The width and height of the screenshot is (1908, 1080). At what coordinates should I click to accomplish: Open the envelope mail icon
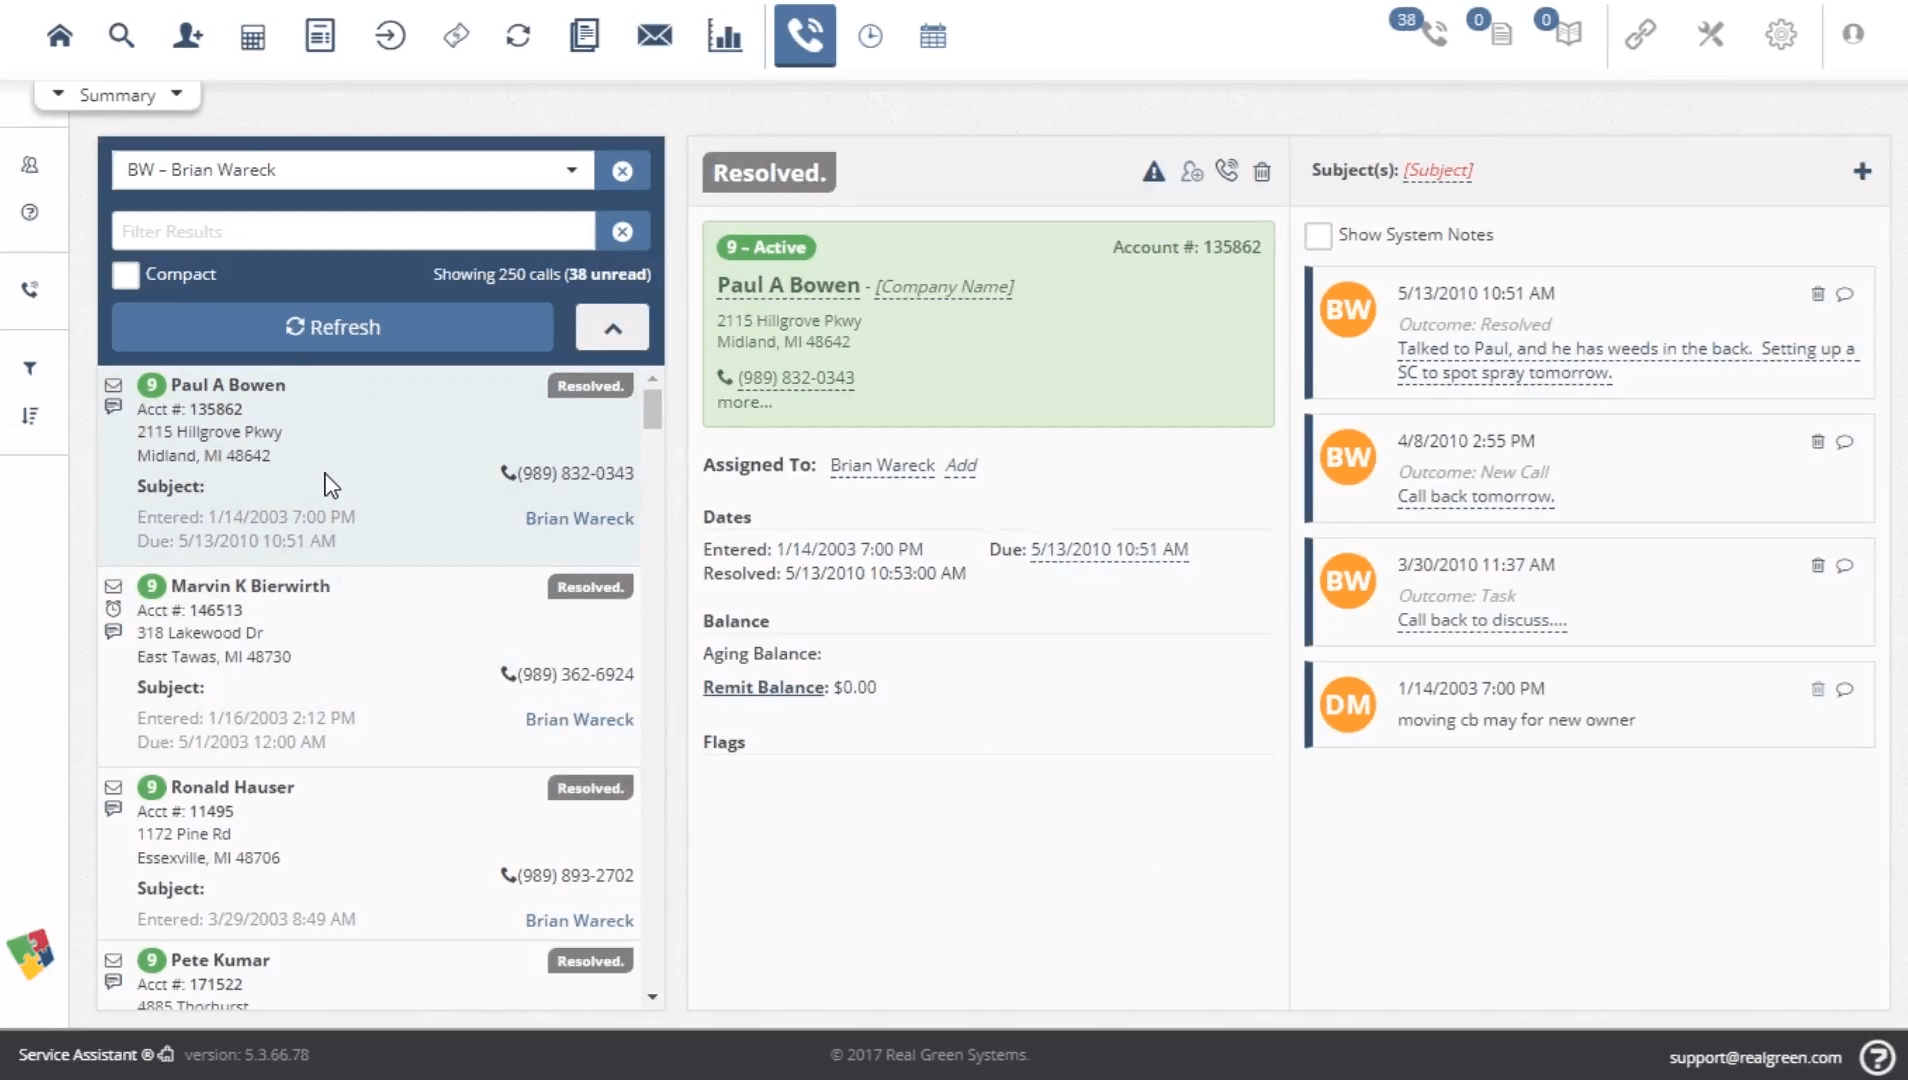[654, 36]
